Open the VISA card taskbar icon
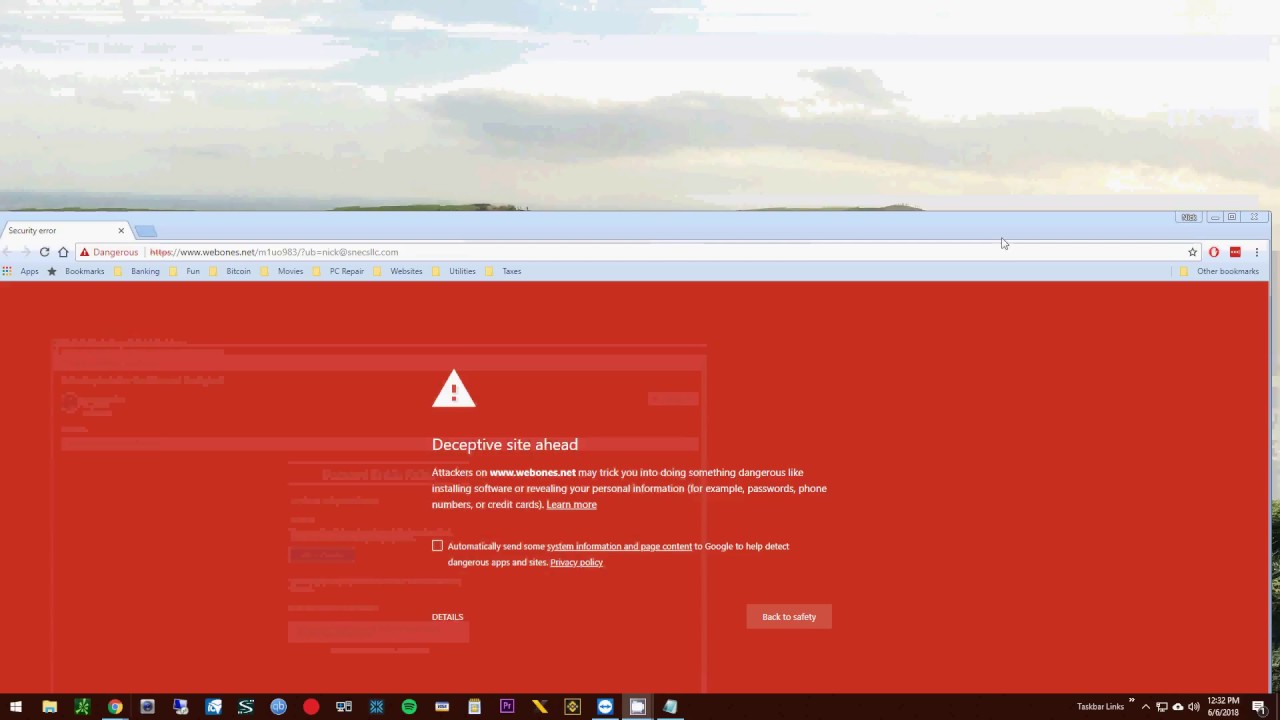 coord(441,707)
